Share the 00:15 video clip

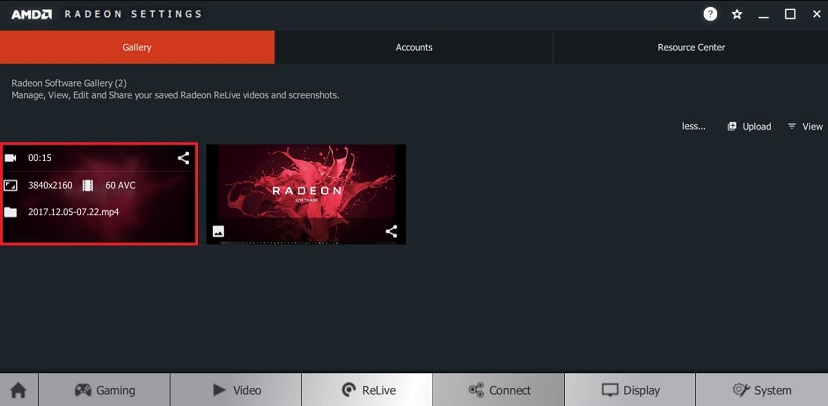coord(183,158)
